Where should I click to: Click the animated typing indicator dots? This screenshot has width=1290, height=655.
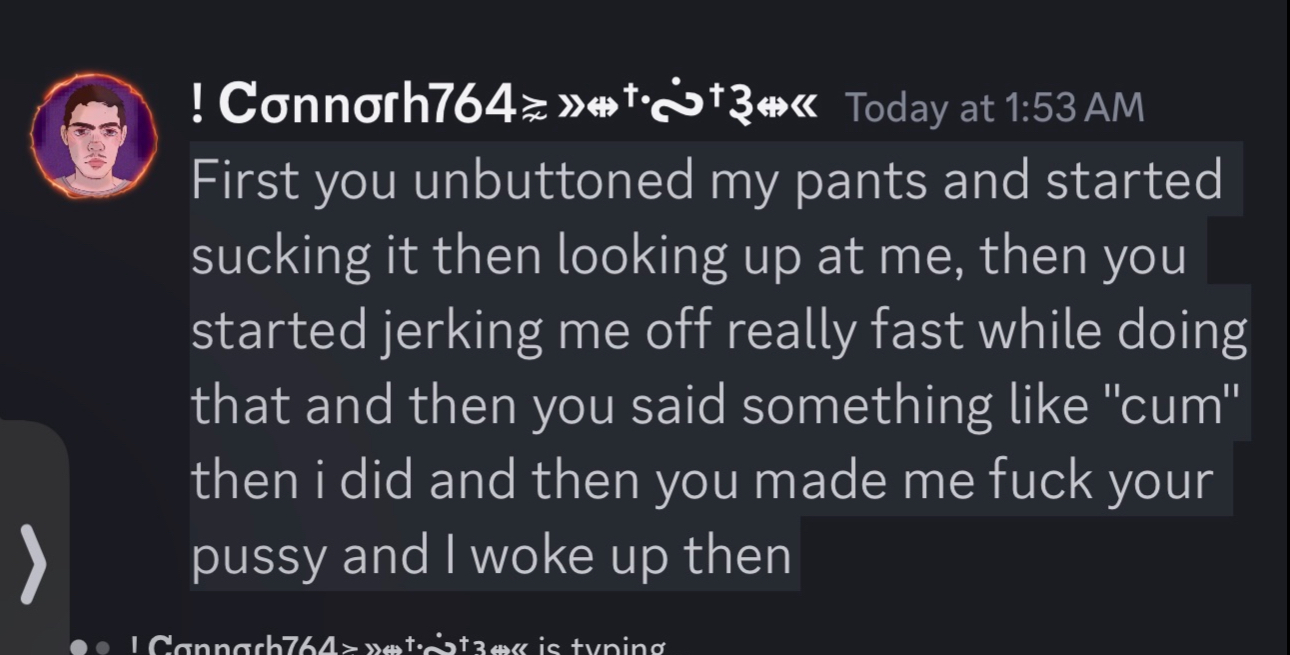(x=89, y=646)
